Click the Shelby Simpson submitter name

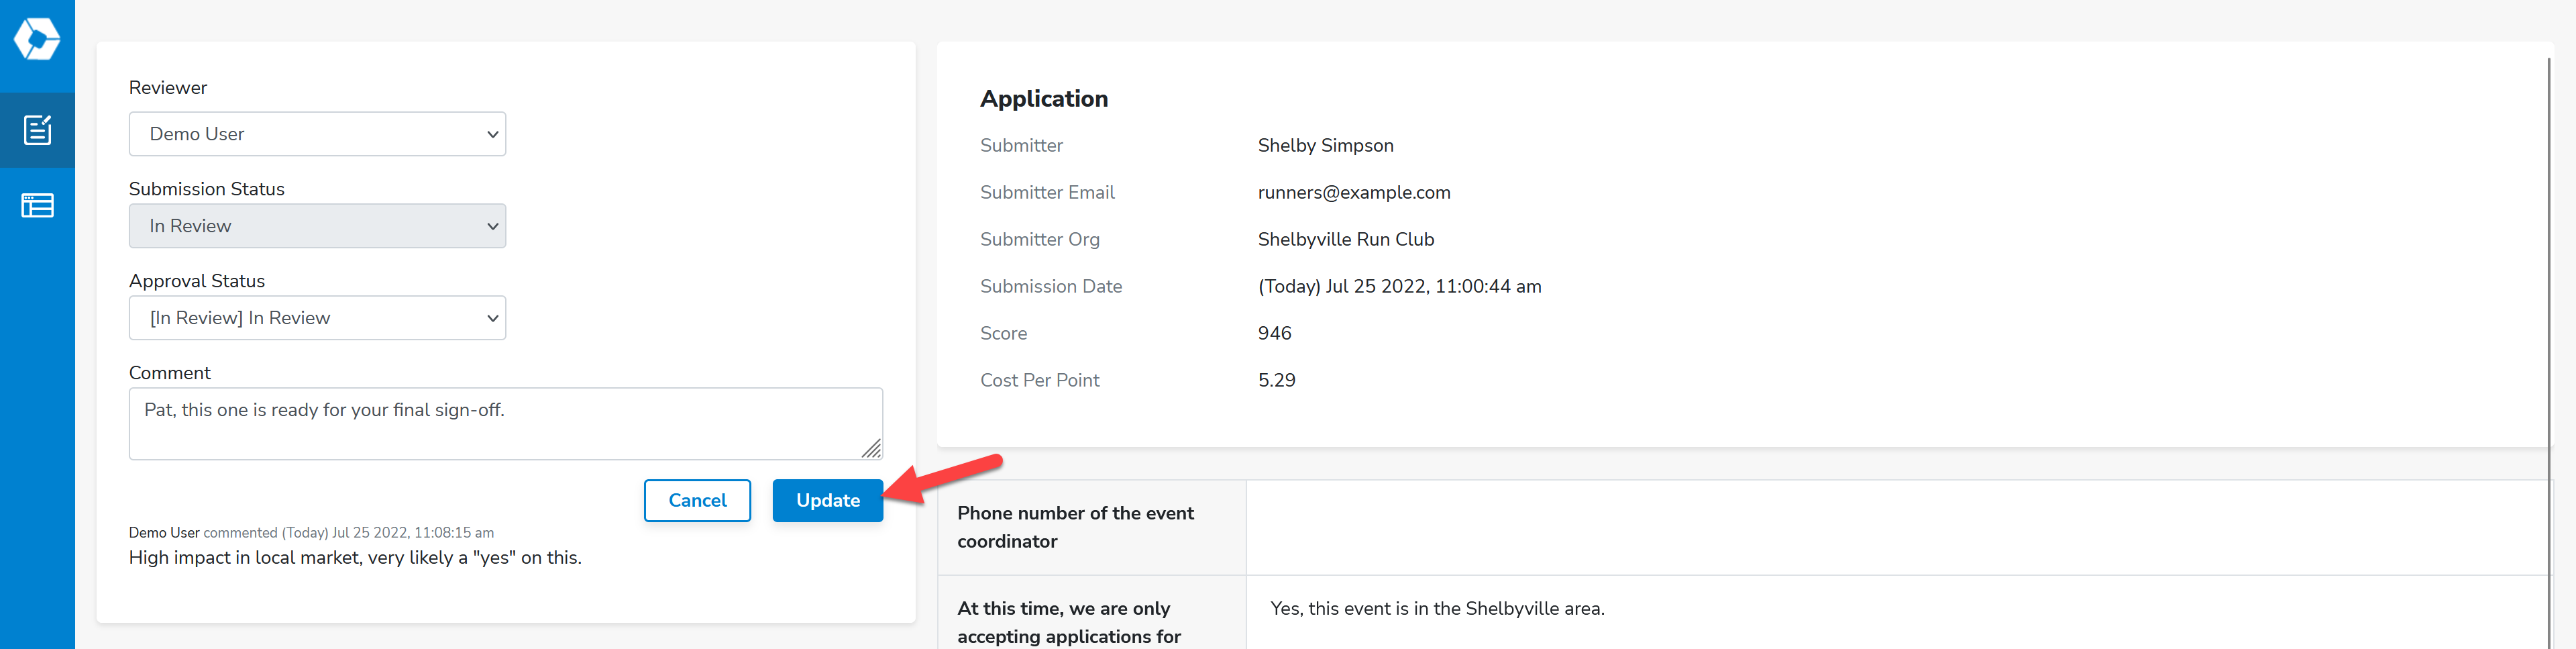(1325, 145)
